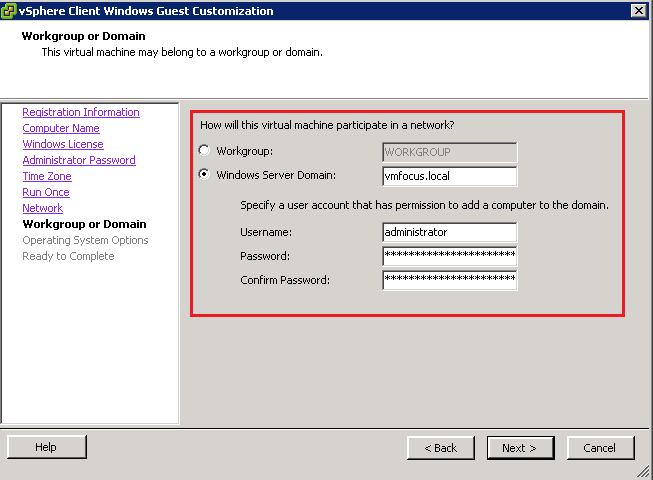Close the Guest Customization dialog
Viewport: 653px width, 480px height.
(638, 10)
